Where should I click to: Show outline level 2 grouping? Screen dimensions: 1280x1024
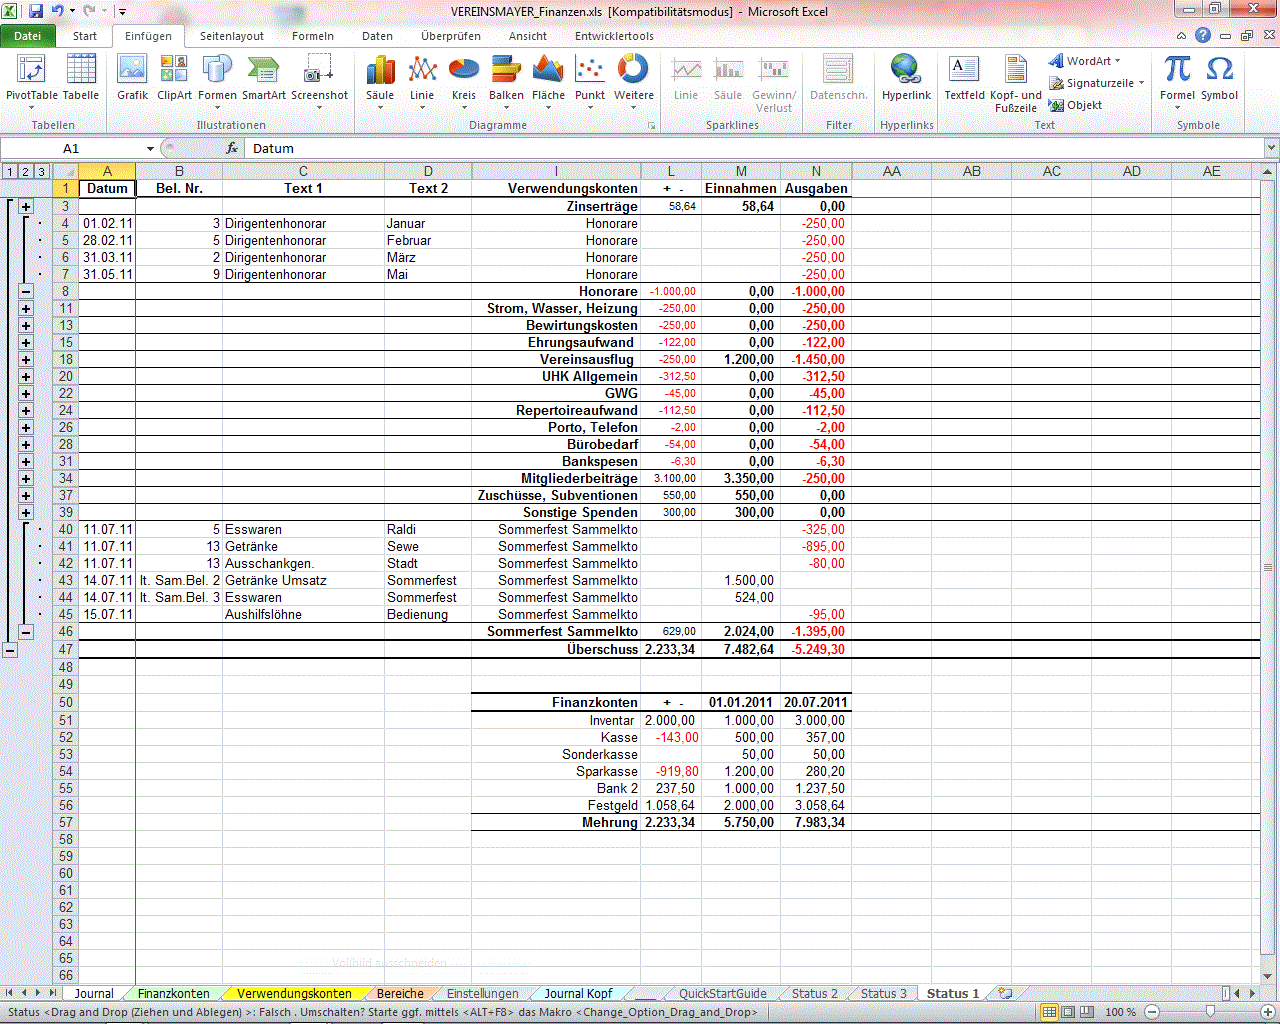[26, 172]
